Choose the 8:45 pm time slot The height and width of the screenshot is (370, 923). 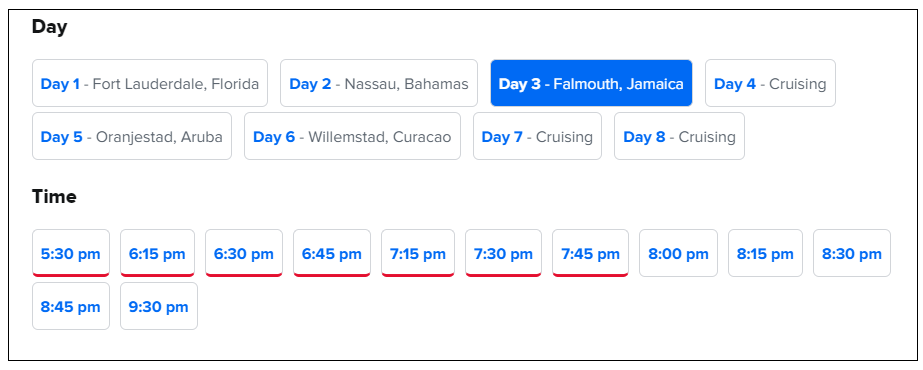(x=71, y=306)
